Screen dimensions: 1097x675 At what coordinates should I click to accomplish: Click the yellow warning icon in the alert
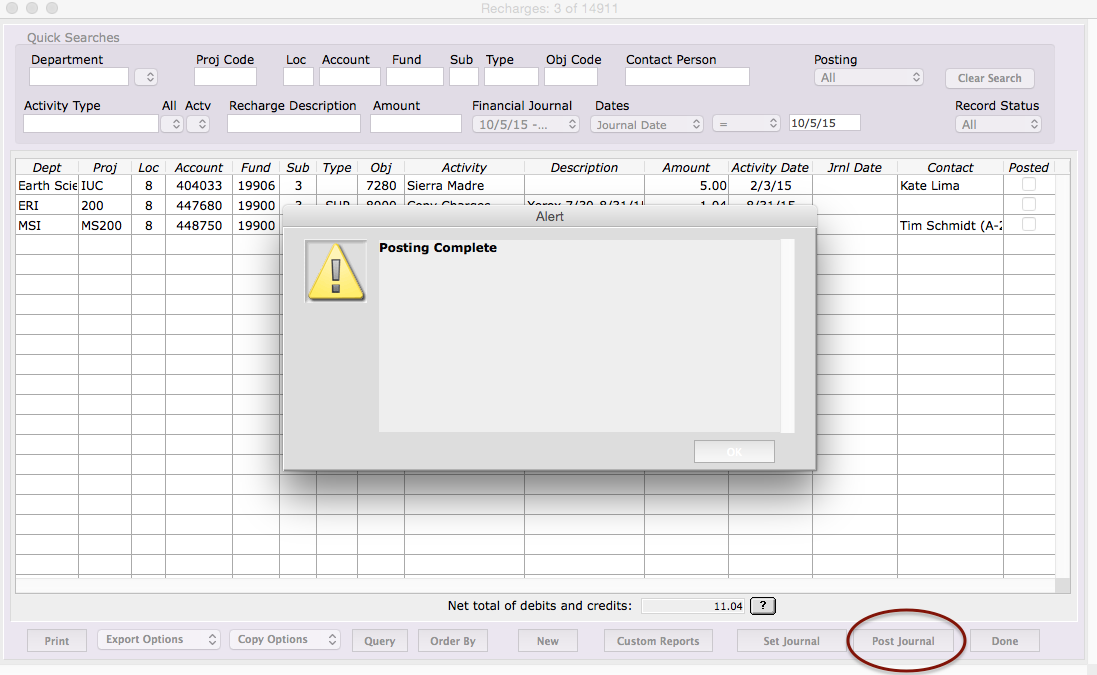336,271
